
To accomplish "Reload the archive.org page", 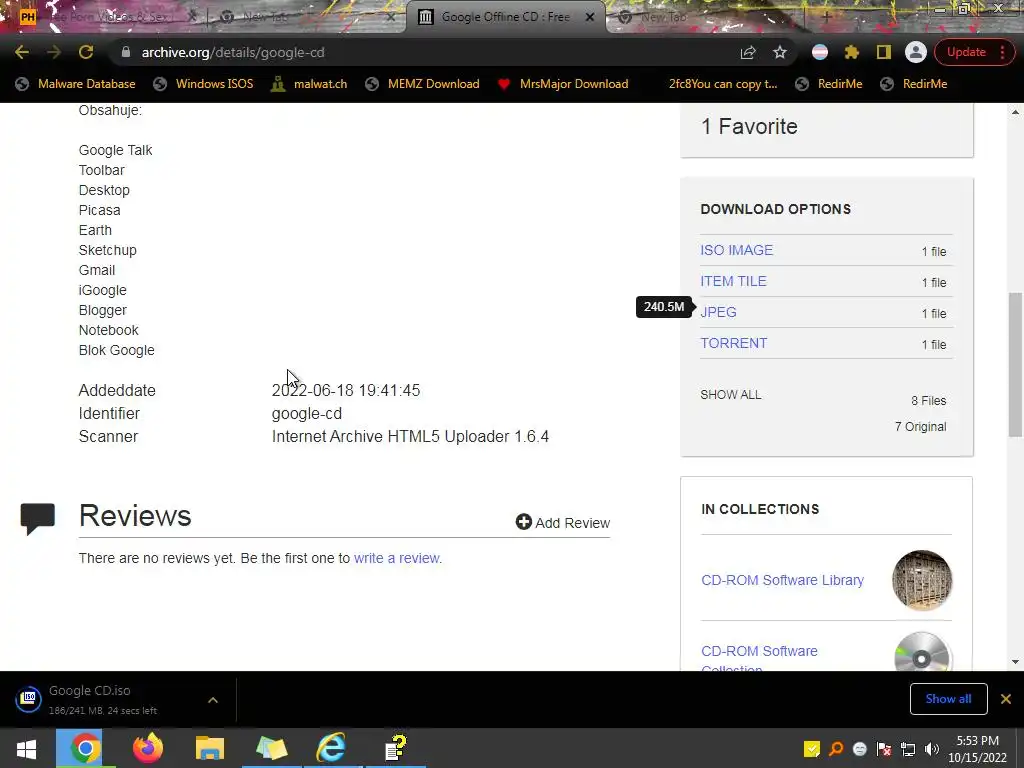I will pos(86,52).
